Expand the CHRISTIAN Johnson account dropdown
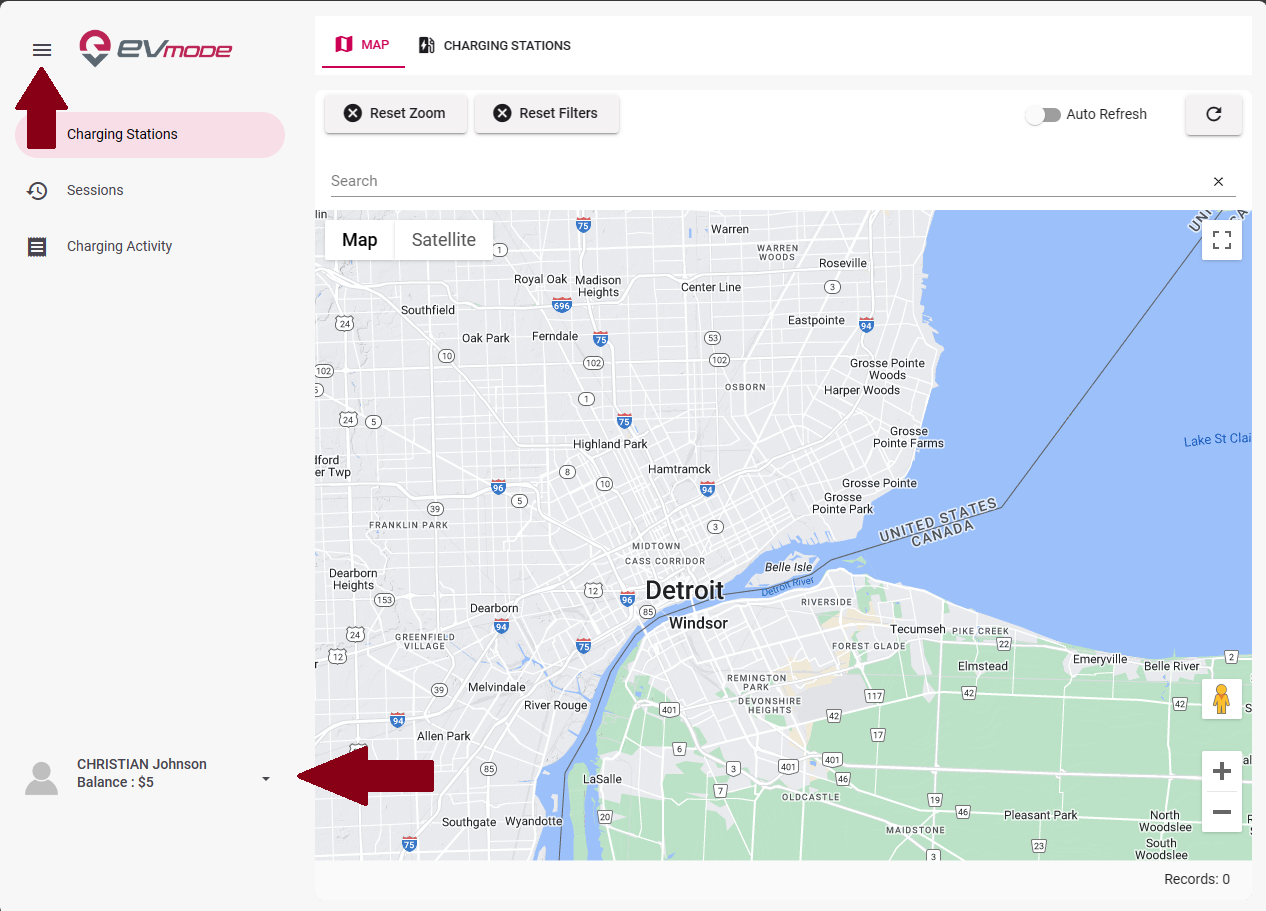Viewport: 1266px width, 911px height. pos(266,779)
